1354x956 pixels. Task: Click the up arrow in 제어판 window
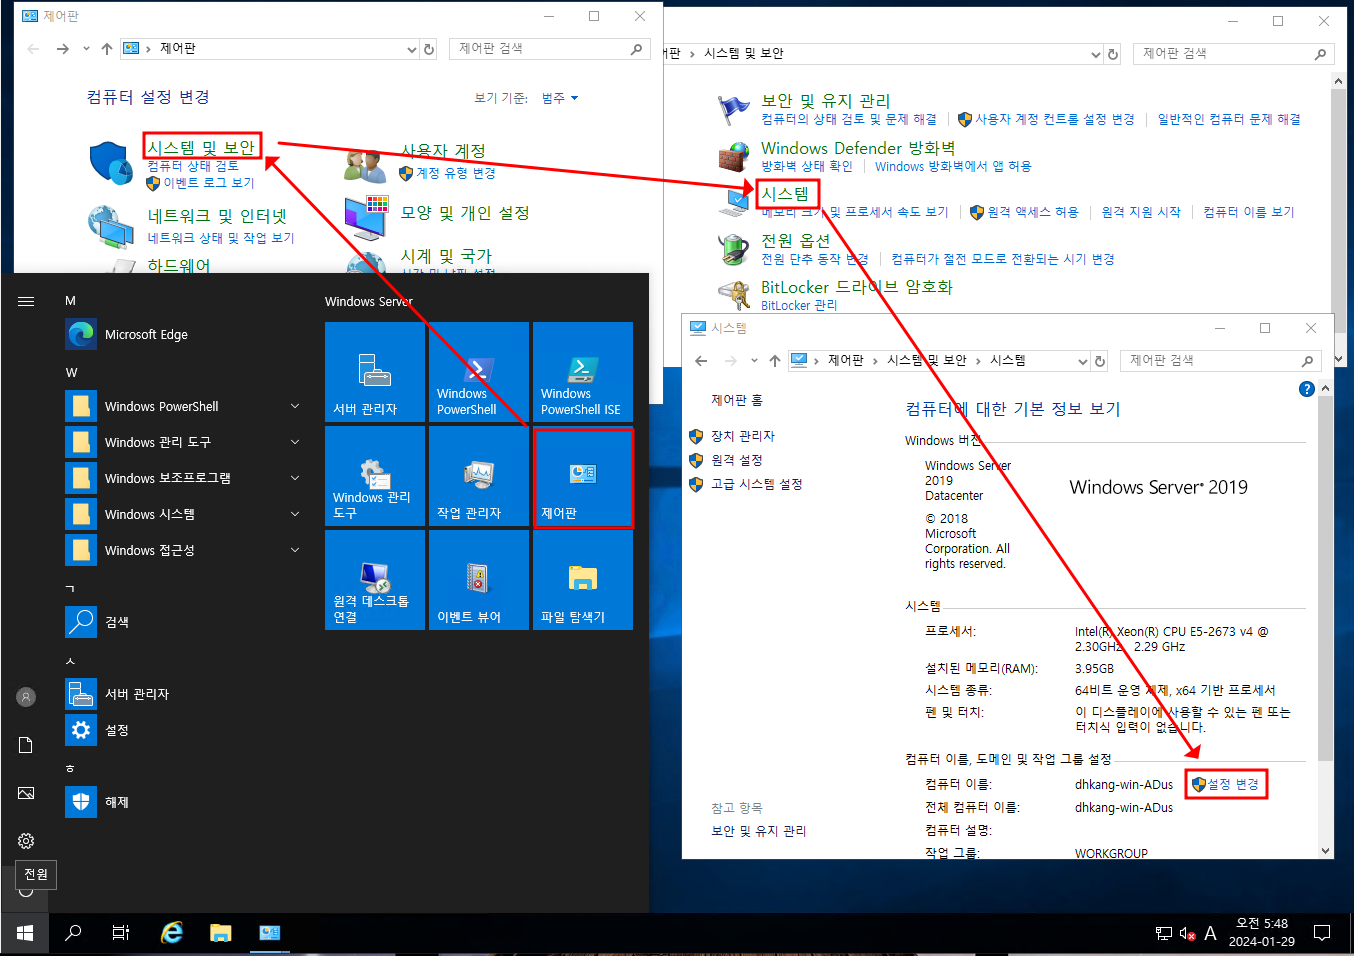click(x=107, y=48)
